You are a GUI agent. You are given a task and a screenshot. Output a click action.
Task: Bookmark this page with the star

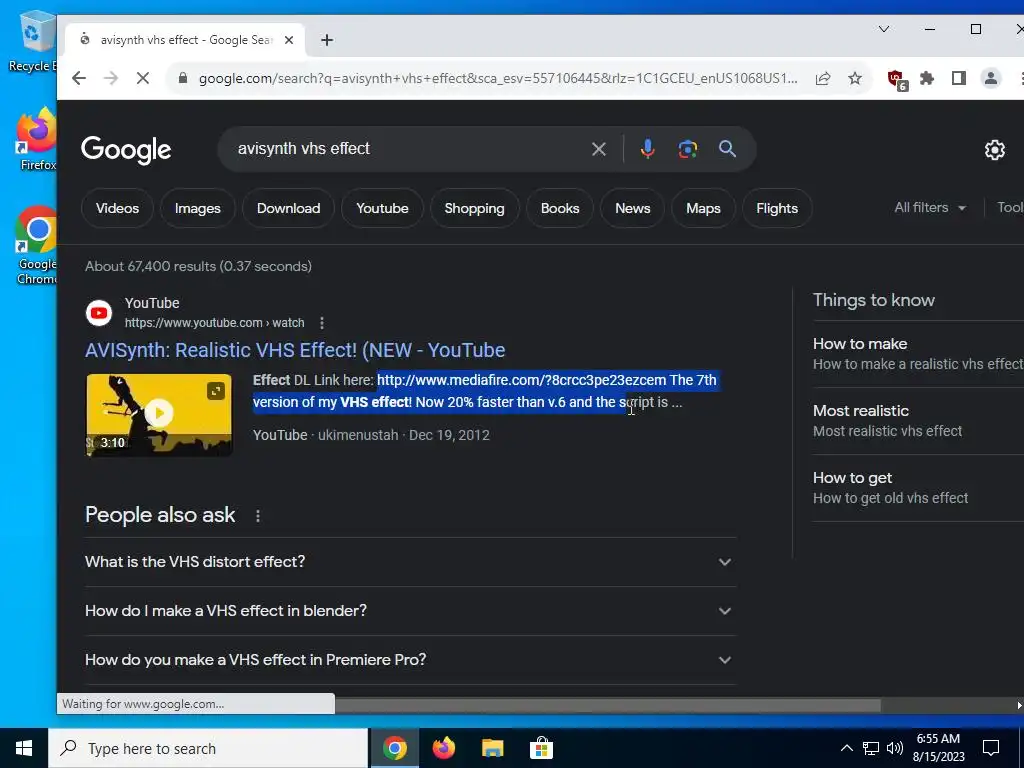click(x=855, y=78)
